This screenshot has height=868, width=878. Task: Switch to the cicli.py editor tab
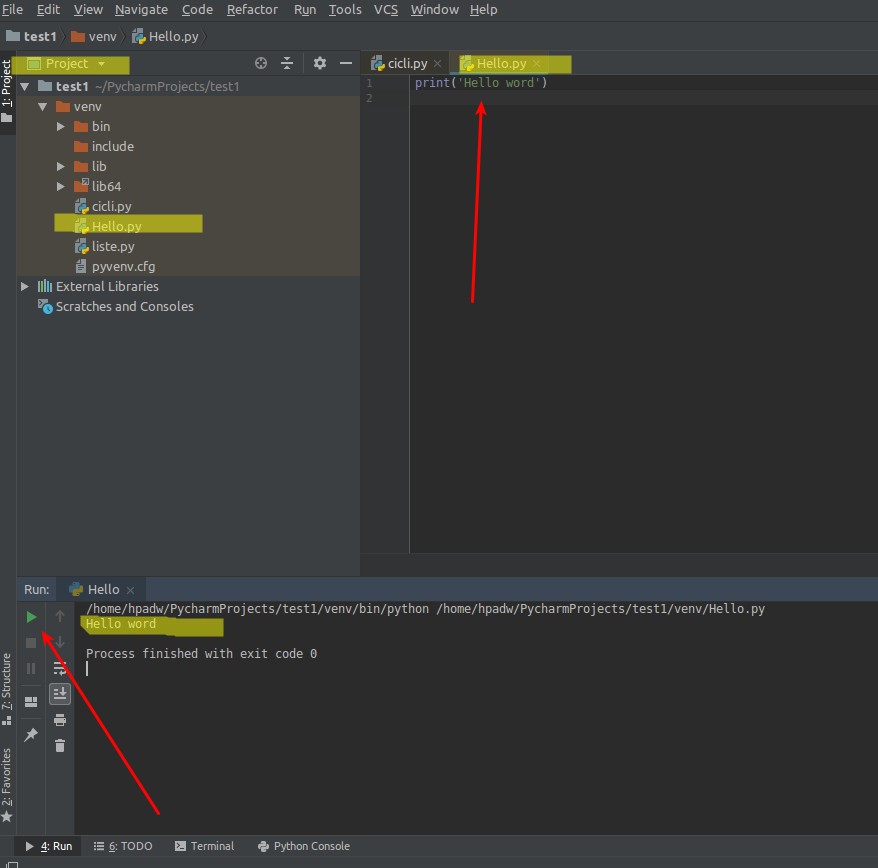click(406, 62)
